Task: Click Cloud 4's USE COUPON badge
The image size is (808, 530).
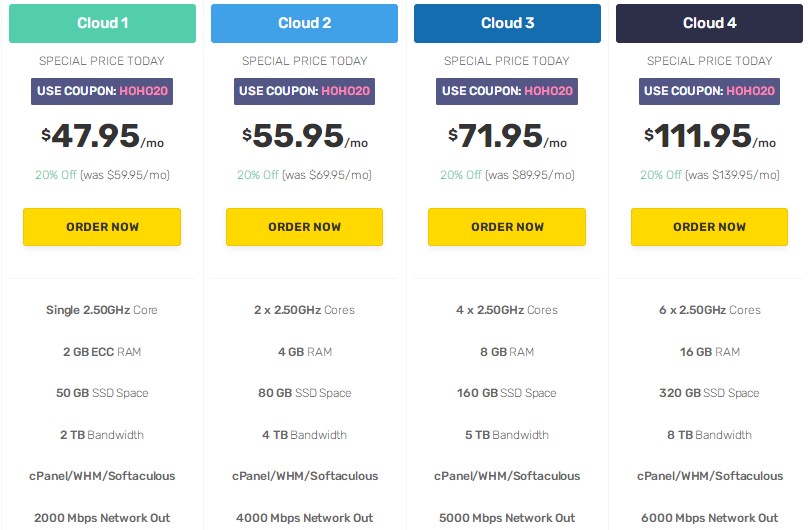Action: (709, 91)
